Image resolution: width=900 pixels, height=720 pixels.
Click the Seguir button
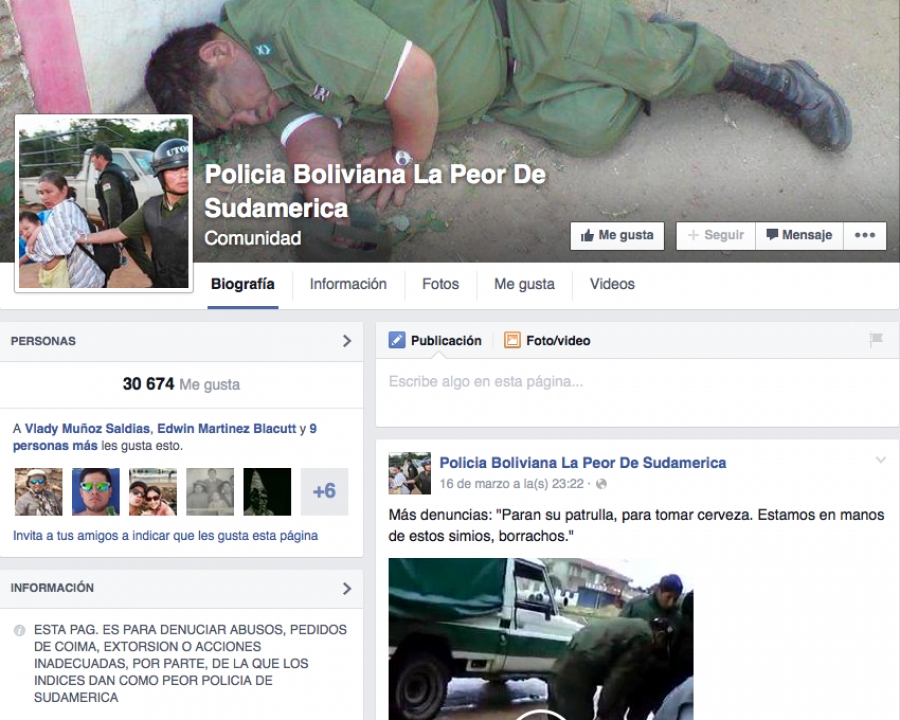[x=714, y=235]
